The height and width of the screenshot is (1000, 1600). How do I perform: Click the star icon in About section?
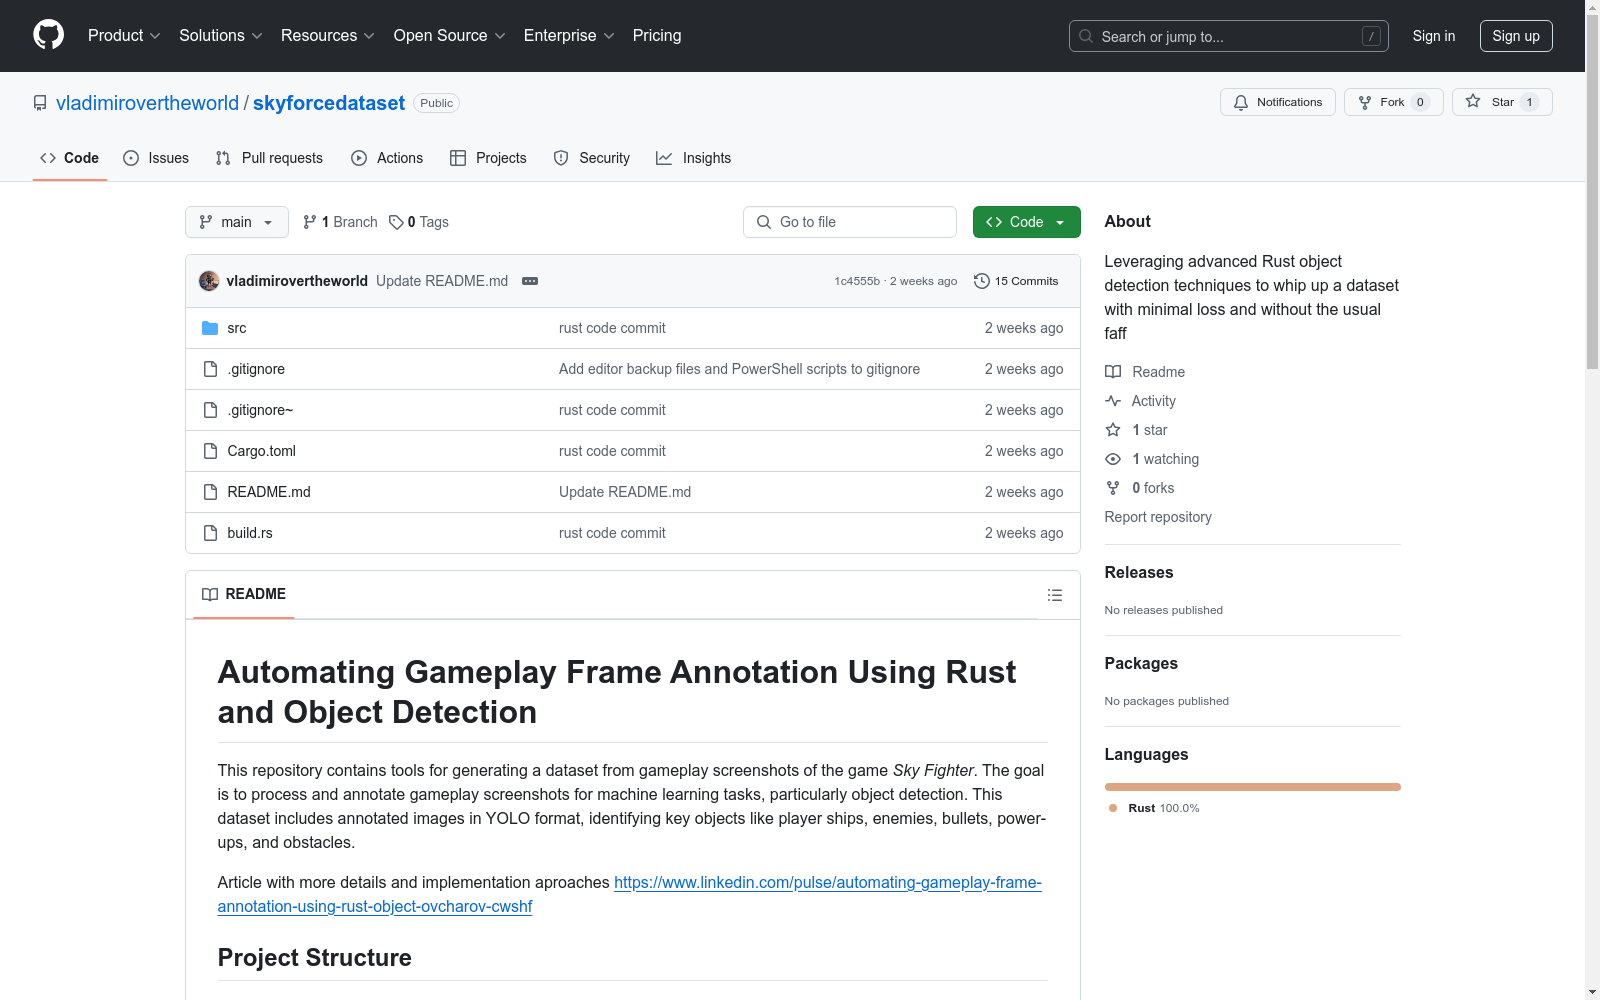(1113, 430)
